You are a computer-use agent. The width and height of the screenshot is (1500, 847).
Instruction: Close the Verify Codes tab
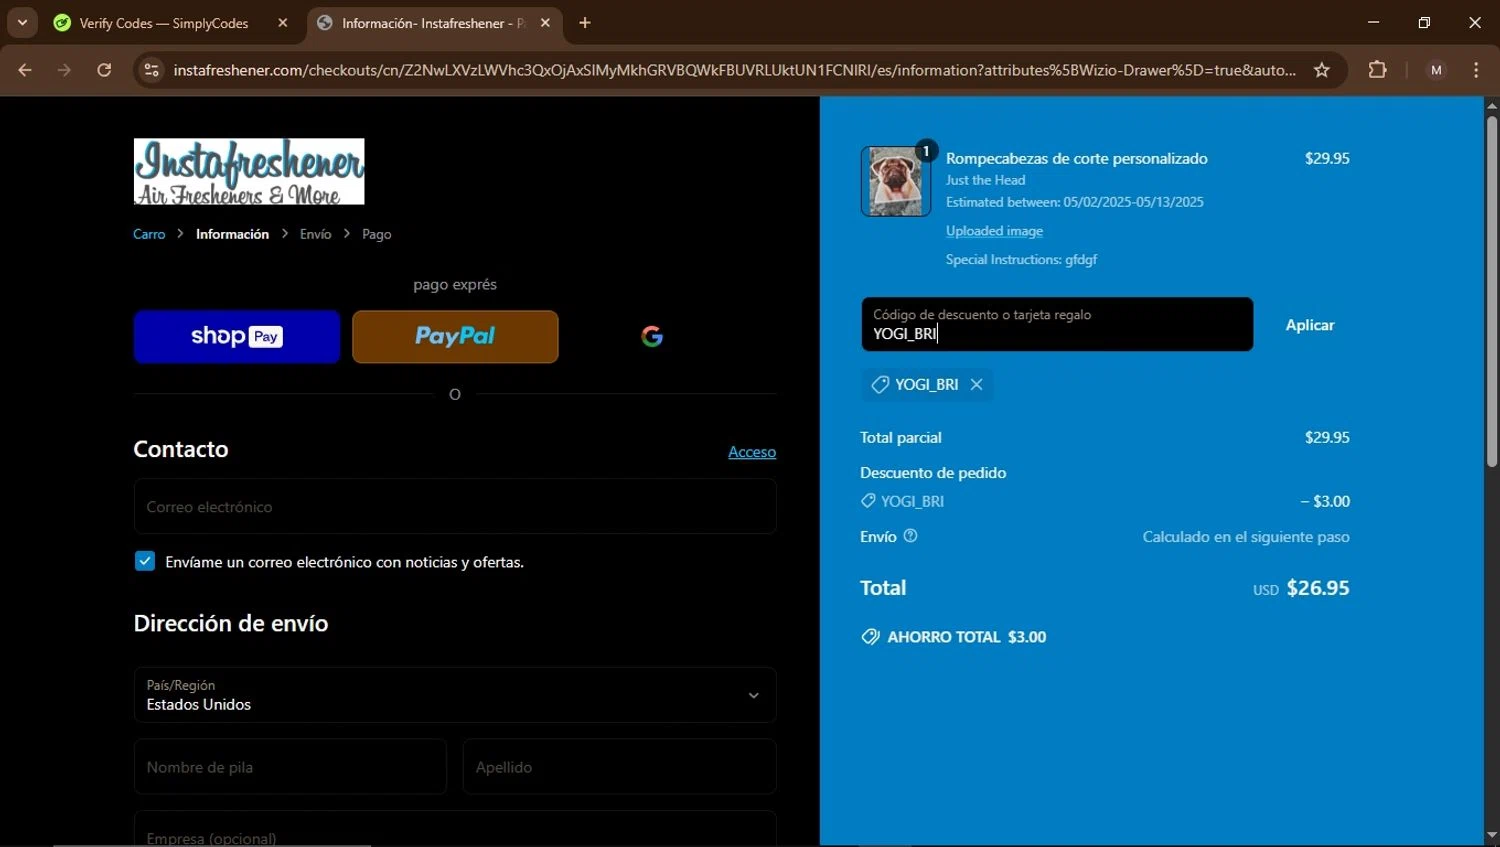click(x=283, y=23)
